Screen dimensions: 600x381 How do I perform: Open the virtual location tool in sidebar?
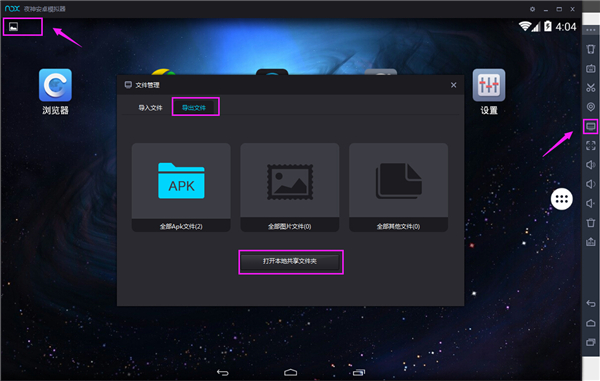[590, 107]
